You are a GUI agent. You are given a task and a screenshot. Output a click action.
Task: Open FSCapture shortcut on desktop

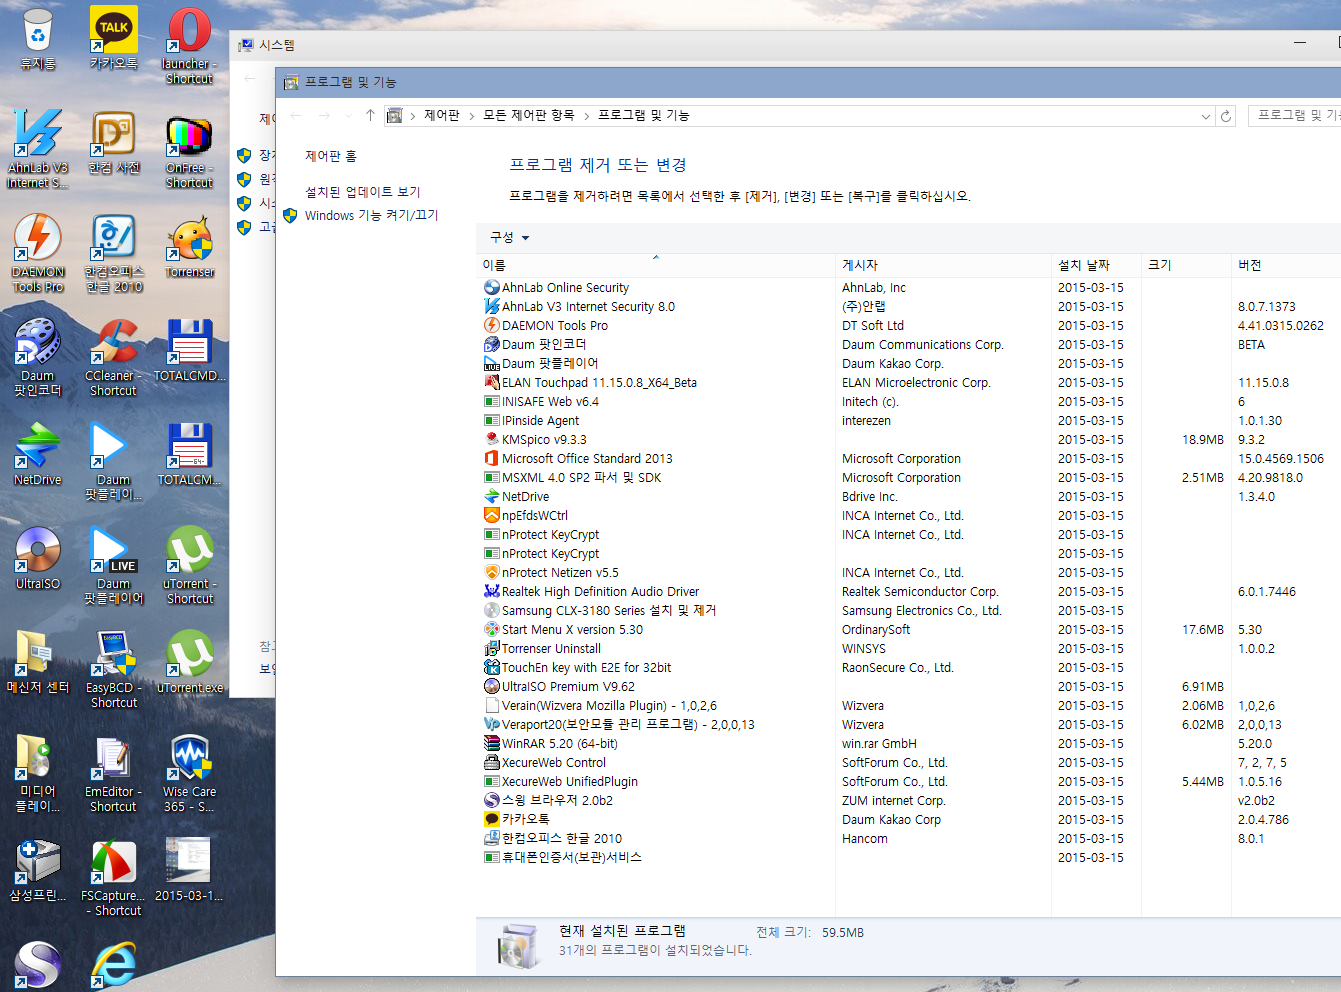[x=113, y=876]
